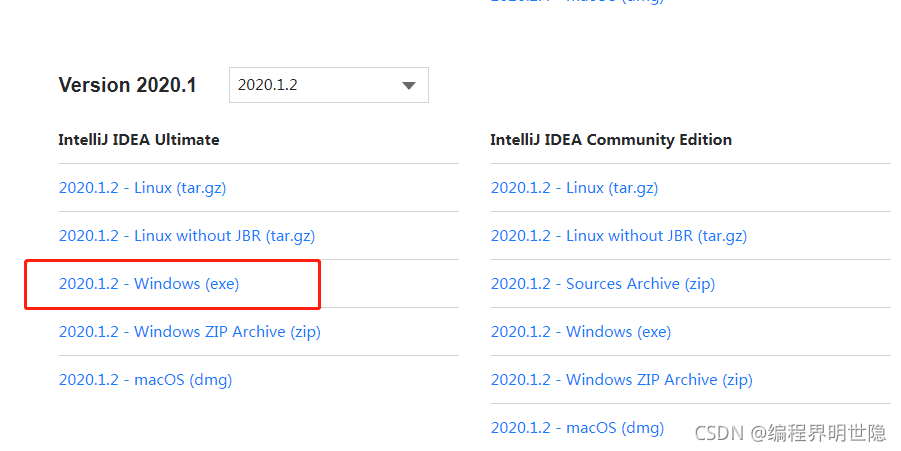Click the Version 2020.1 heading
Image resolution: width=901 pixels, height=451 pixels.
point(128,85)
